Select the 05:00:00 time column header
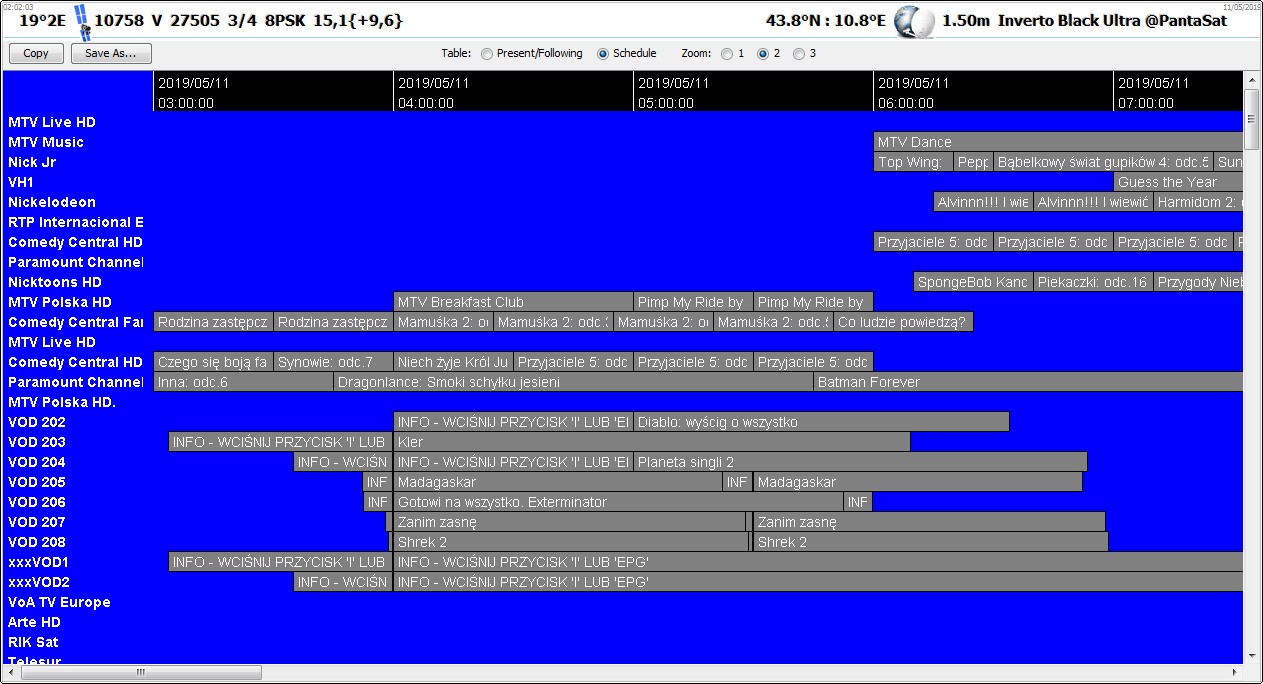Screen dimensions: 1263x684 pyautogui.click(x=753, y=92)
